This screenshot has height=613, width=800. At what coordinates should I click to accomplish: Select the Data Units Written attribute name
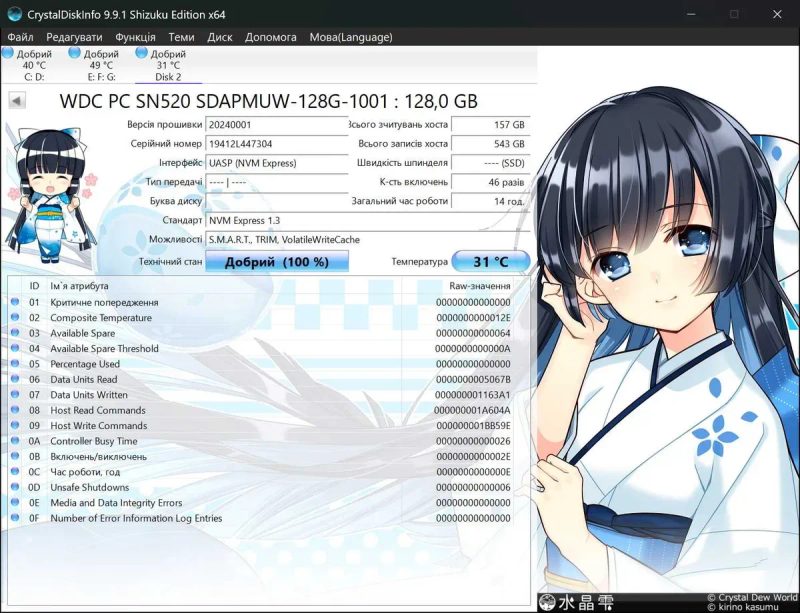[x=89, y=395]
